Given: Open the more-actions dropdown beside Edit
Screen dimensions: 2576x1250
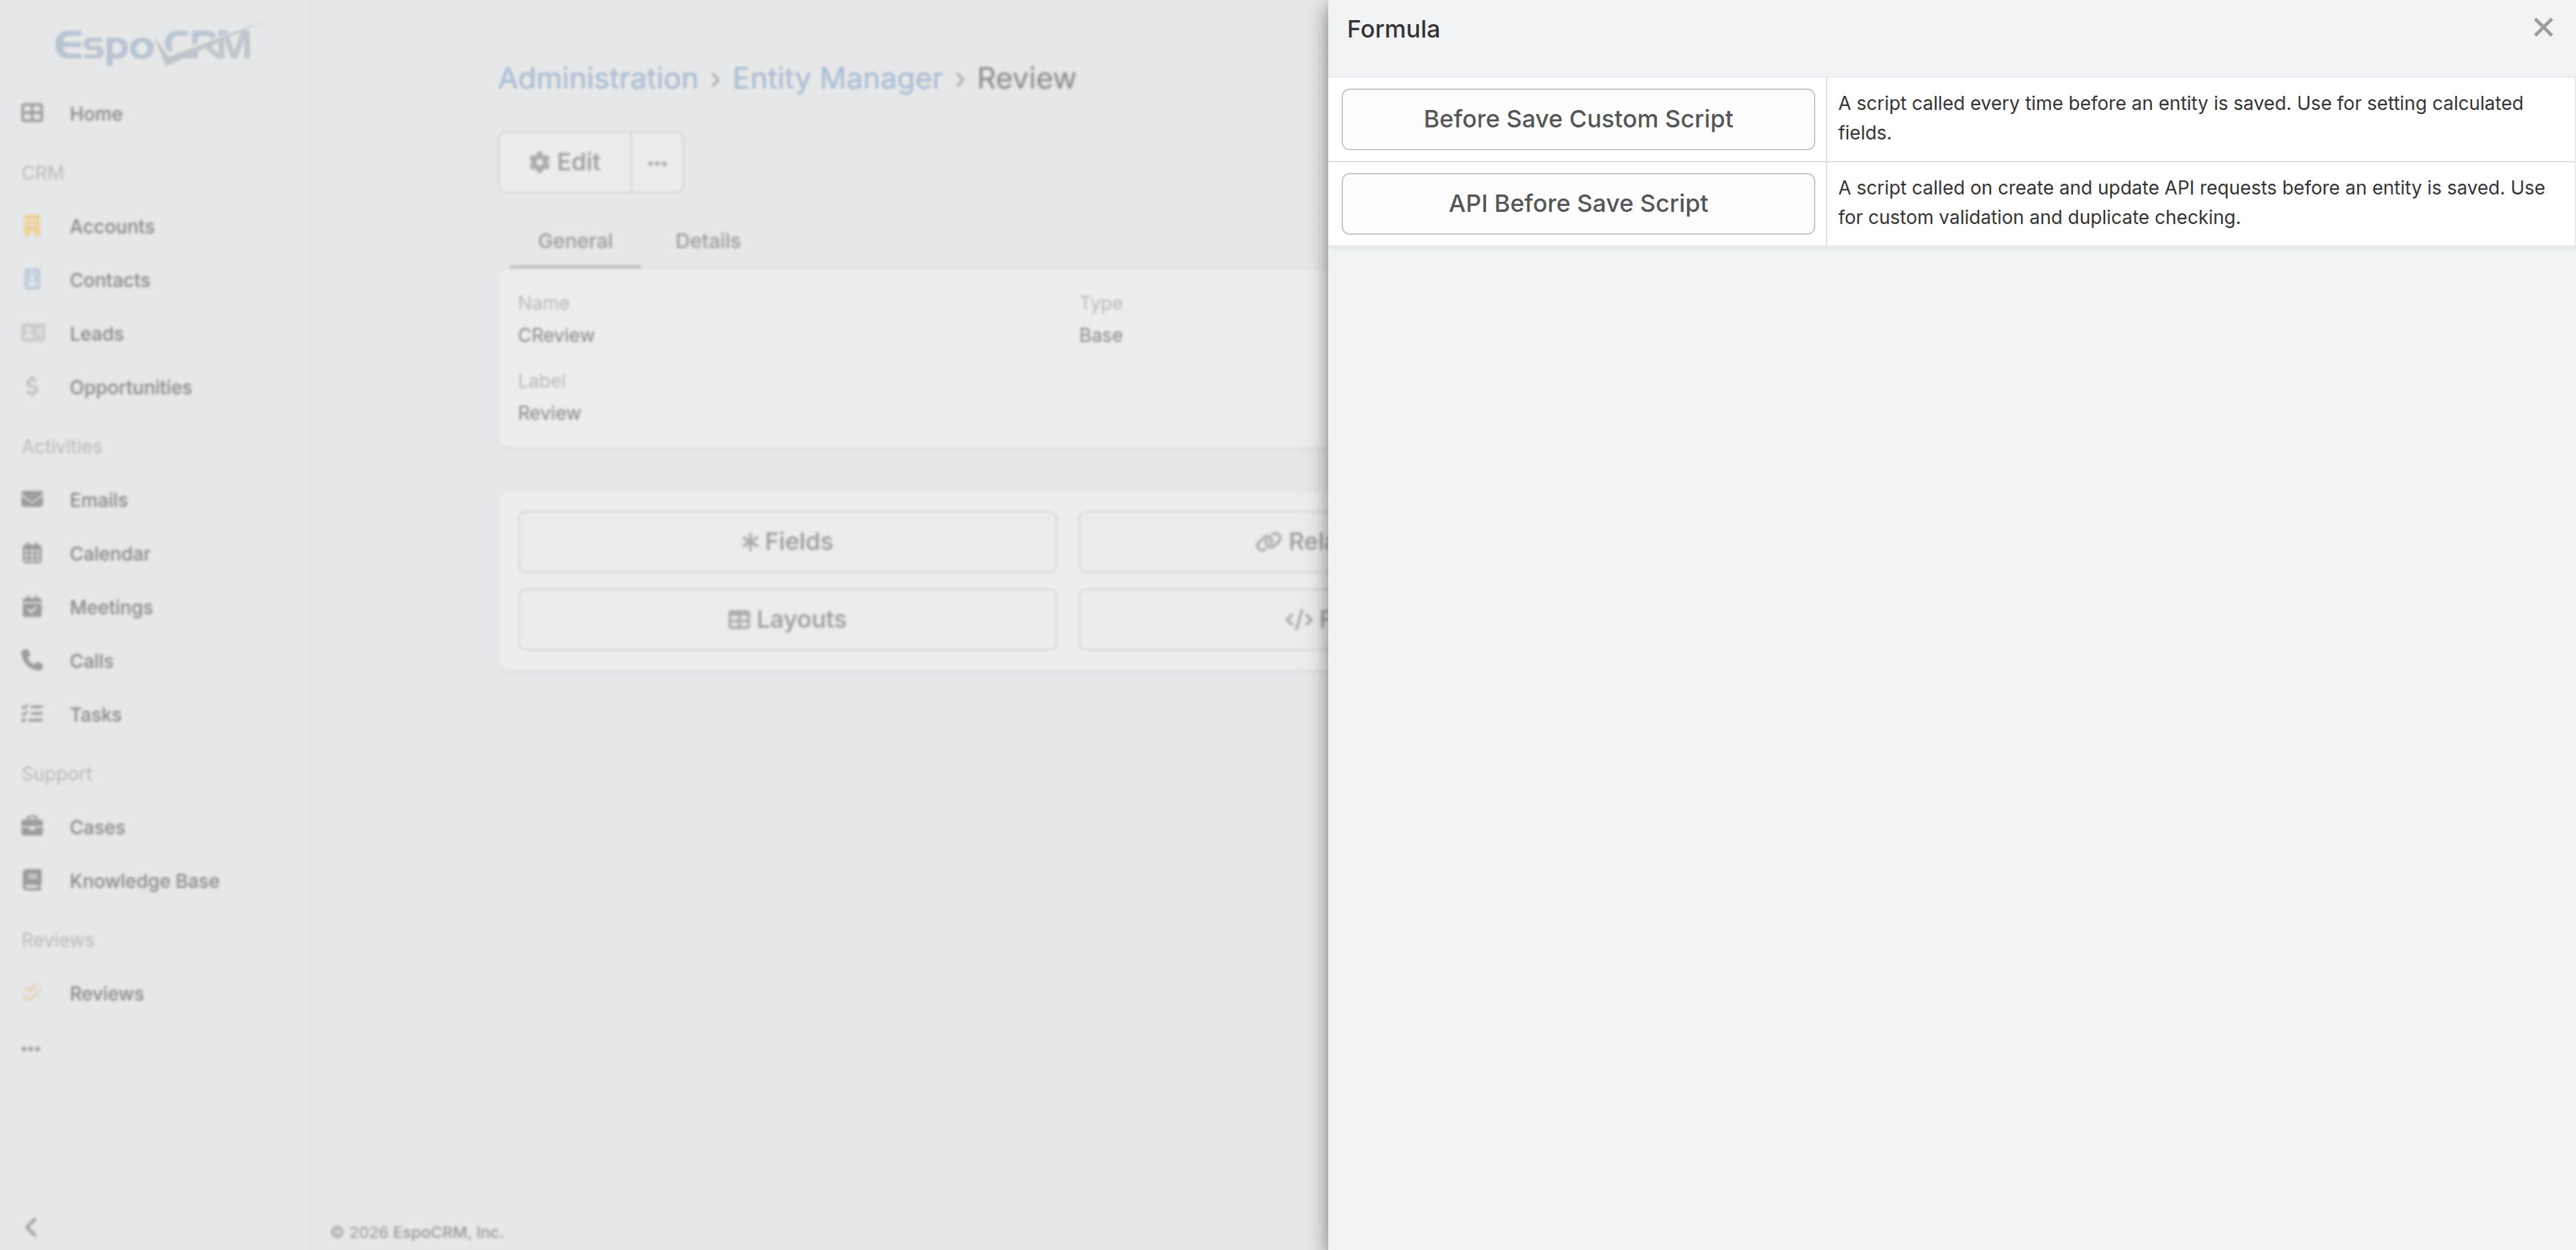Looking at the screenshot, I should coord(657,162).
